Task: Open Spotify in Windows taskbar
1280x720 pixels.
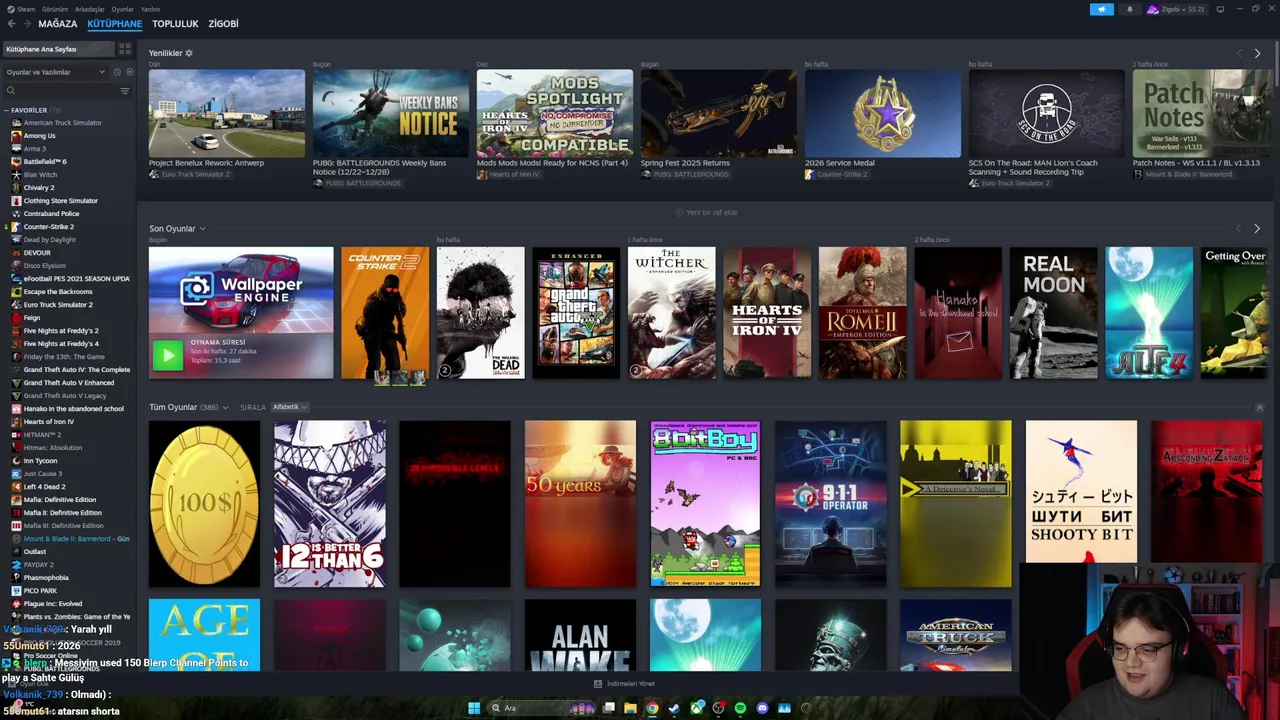Action: (740, 708)
